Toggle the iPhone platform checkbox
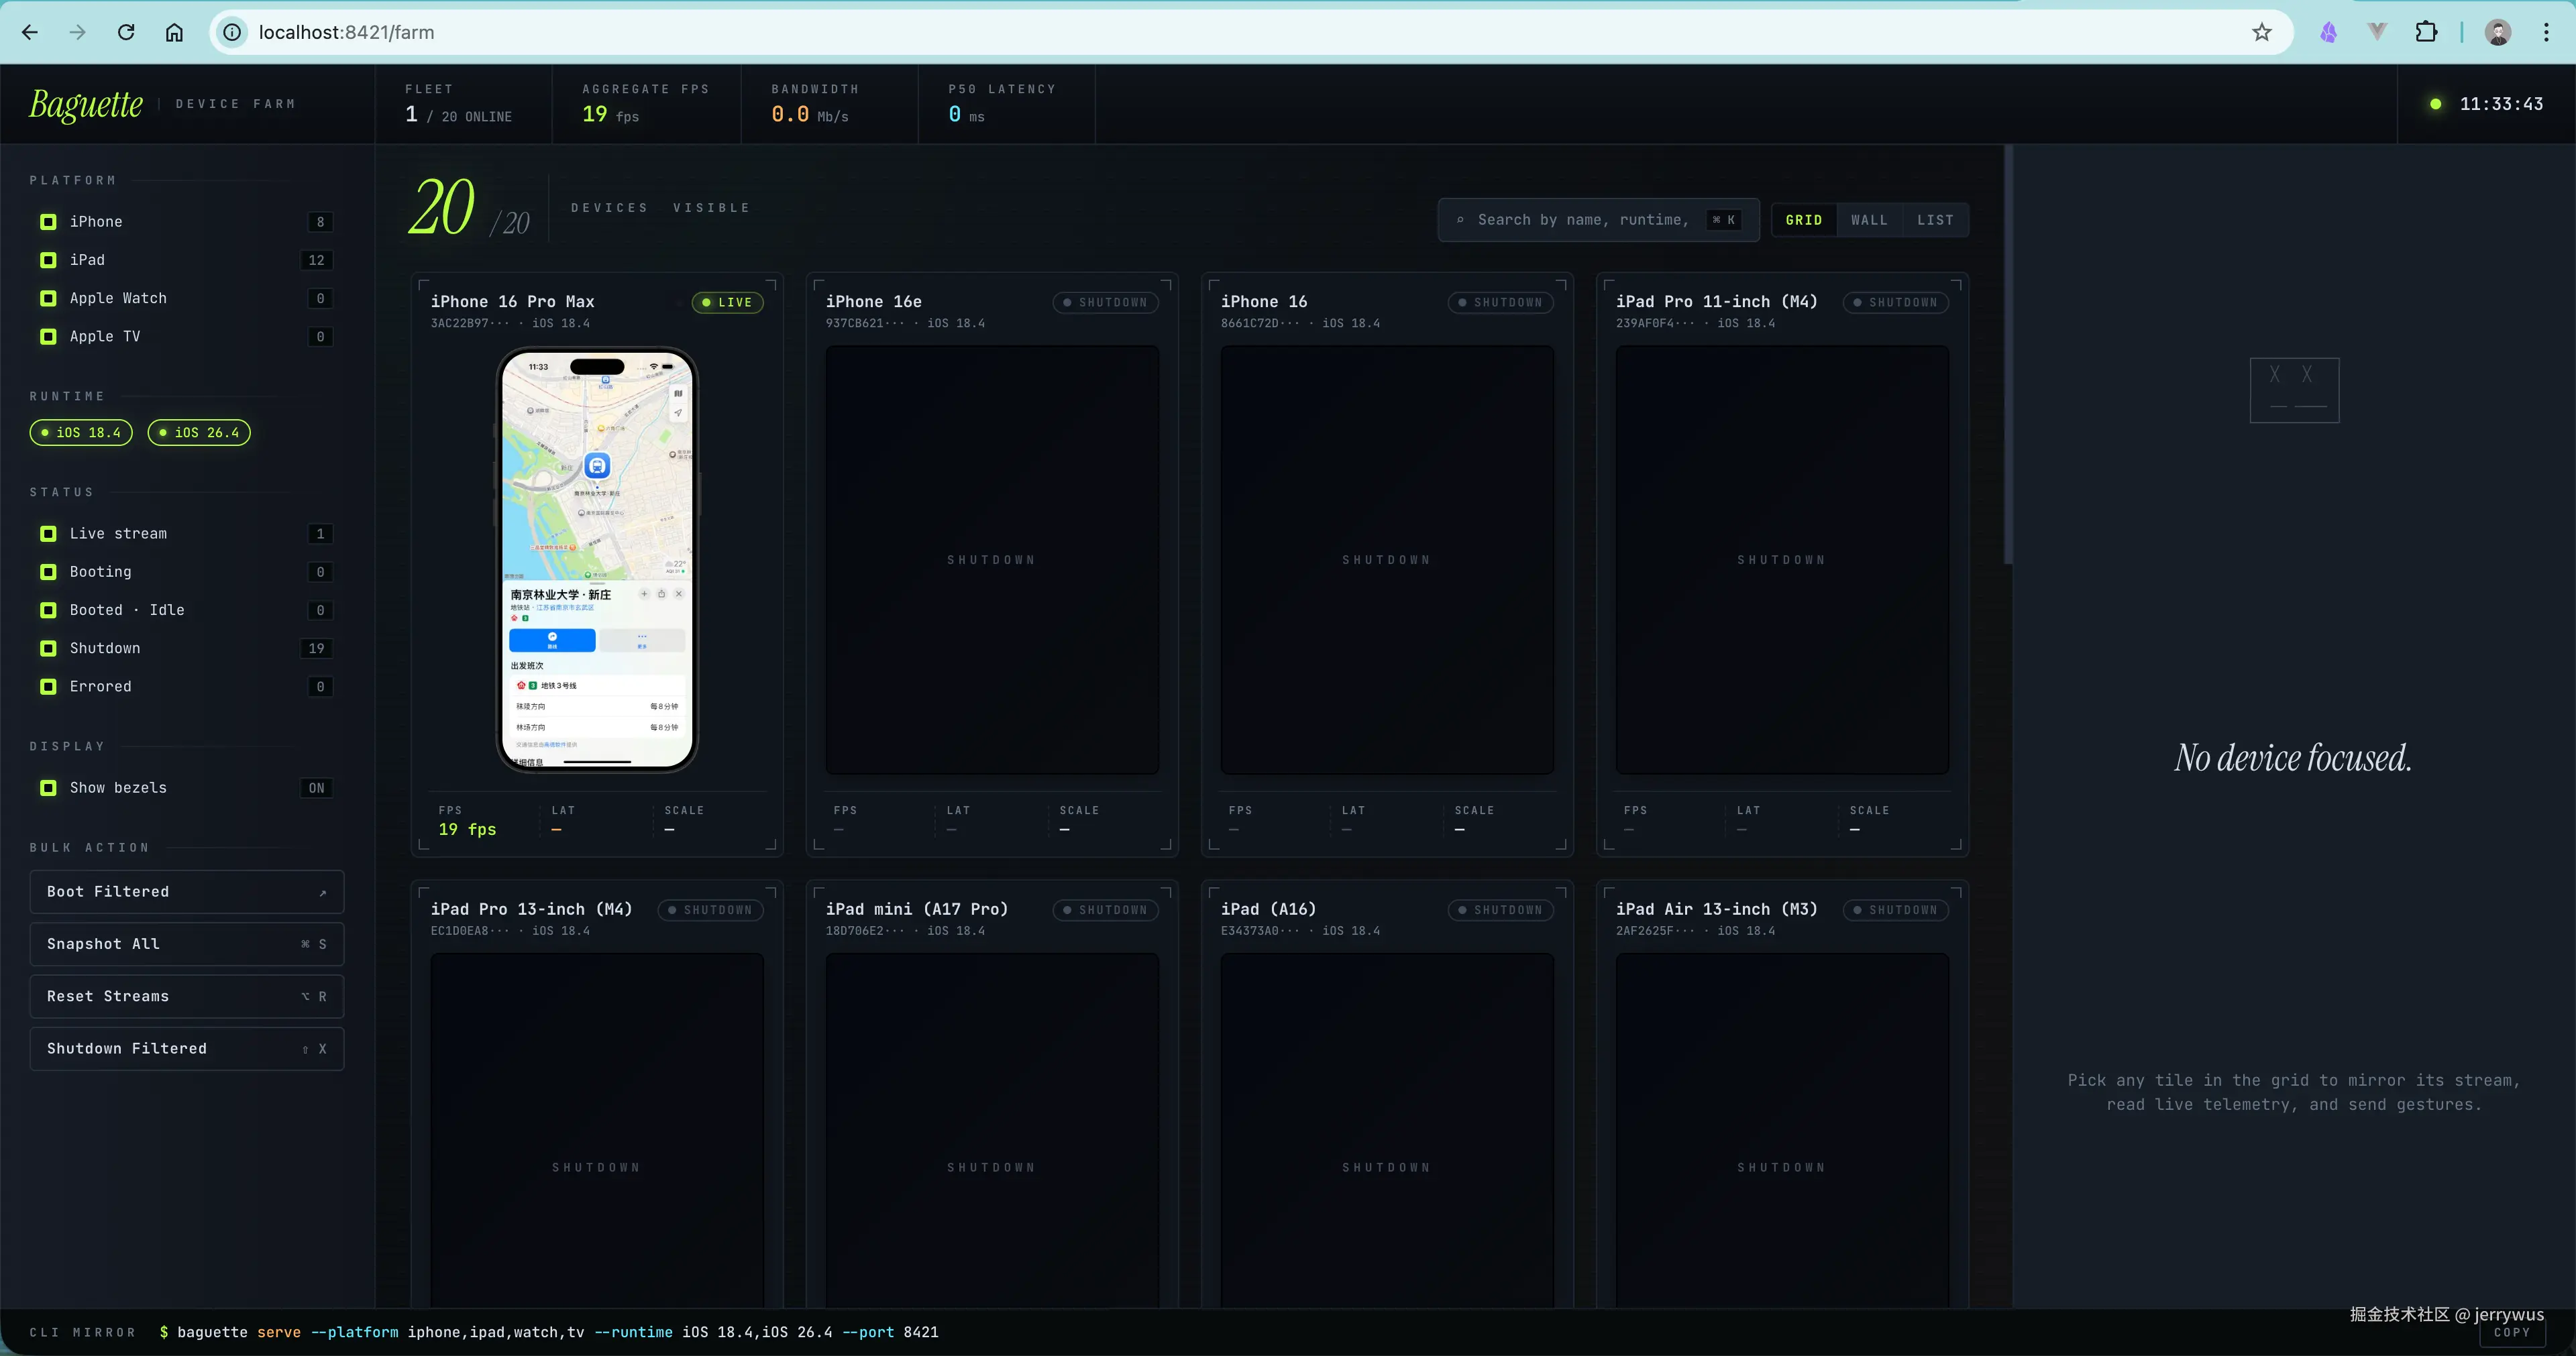The image size is (2576, 1356). click(x=48, y=222)
